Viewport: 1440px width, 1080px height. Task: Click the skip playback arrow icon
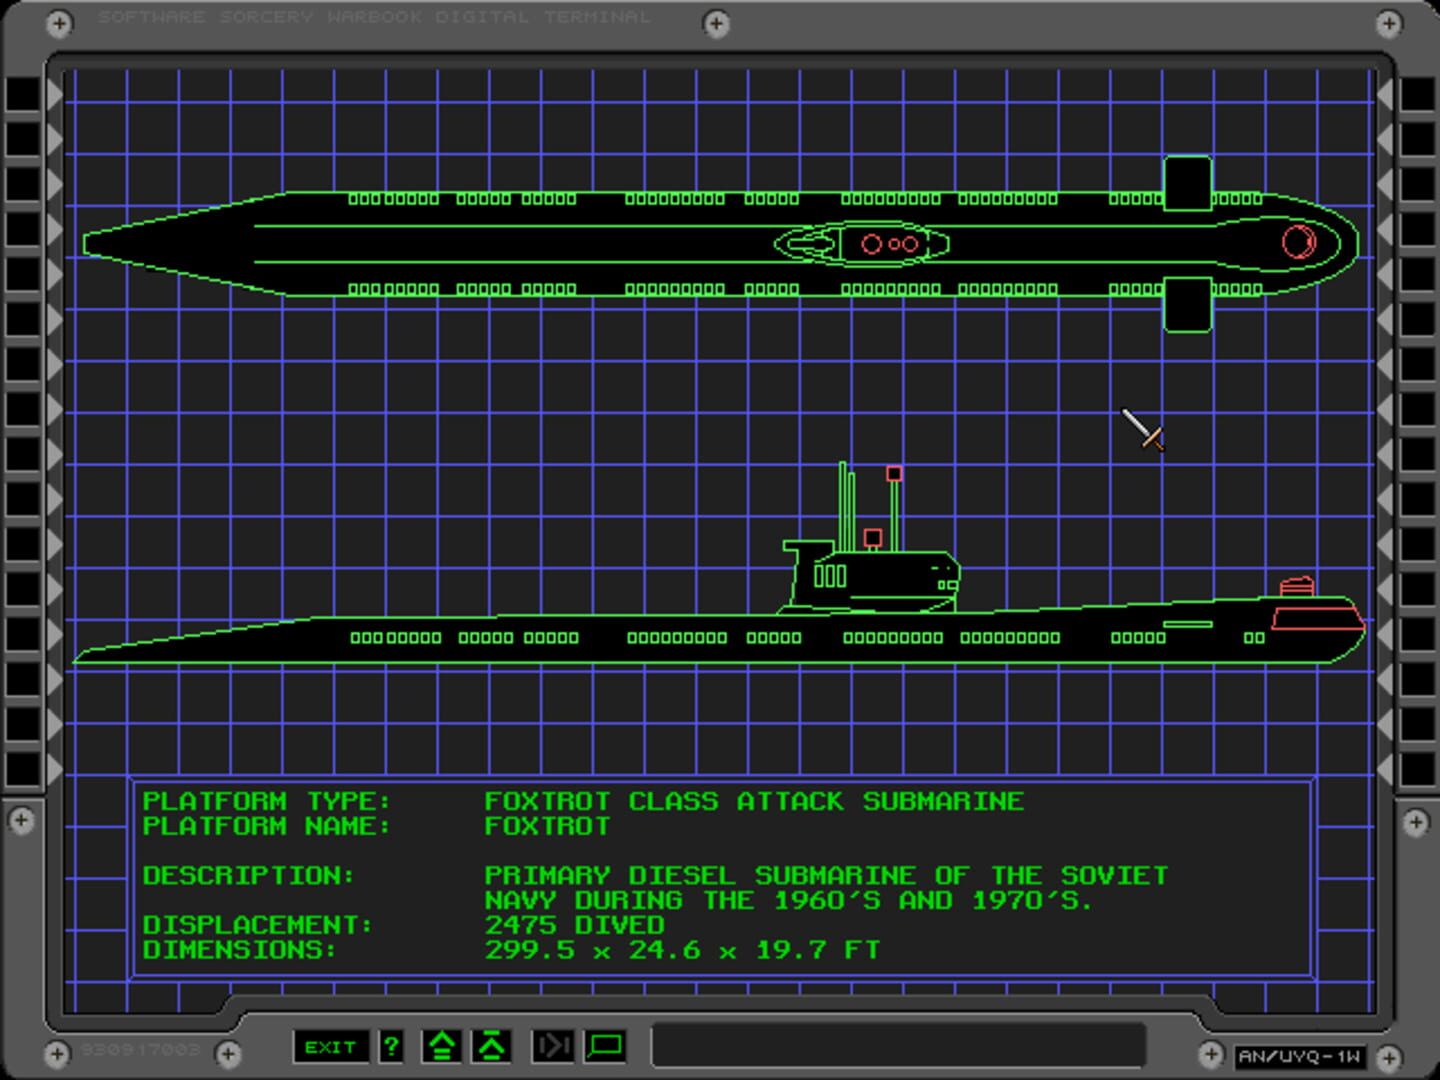(554, 1047)
